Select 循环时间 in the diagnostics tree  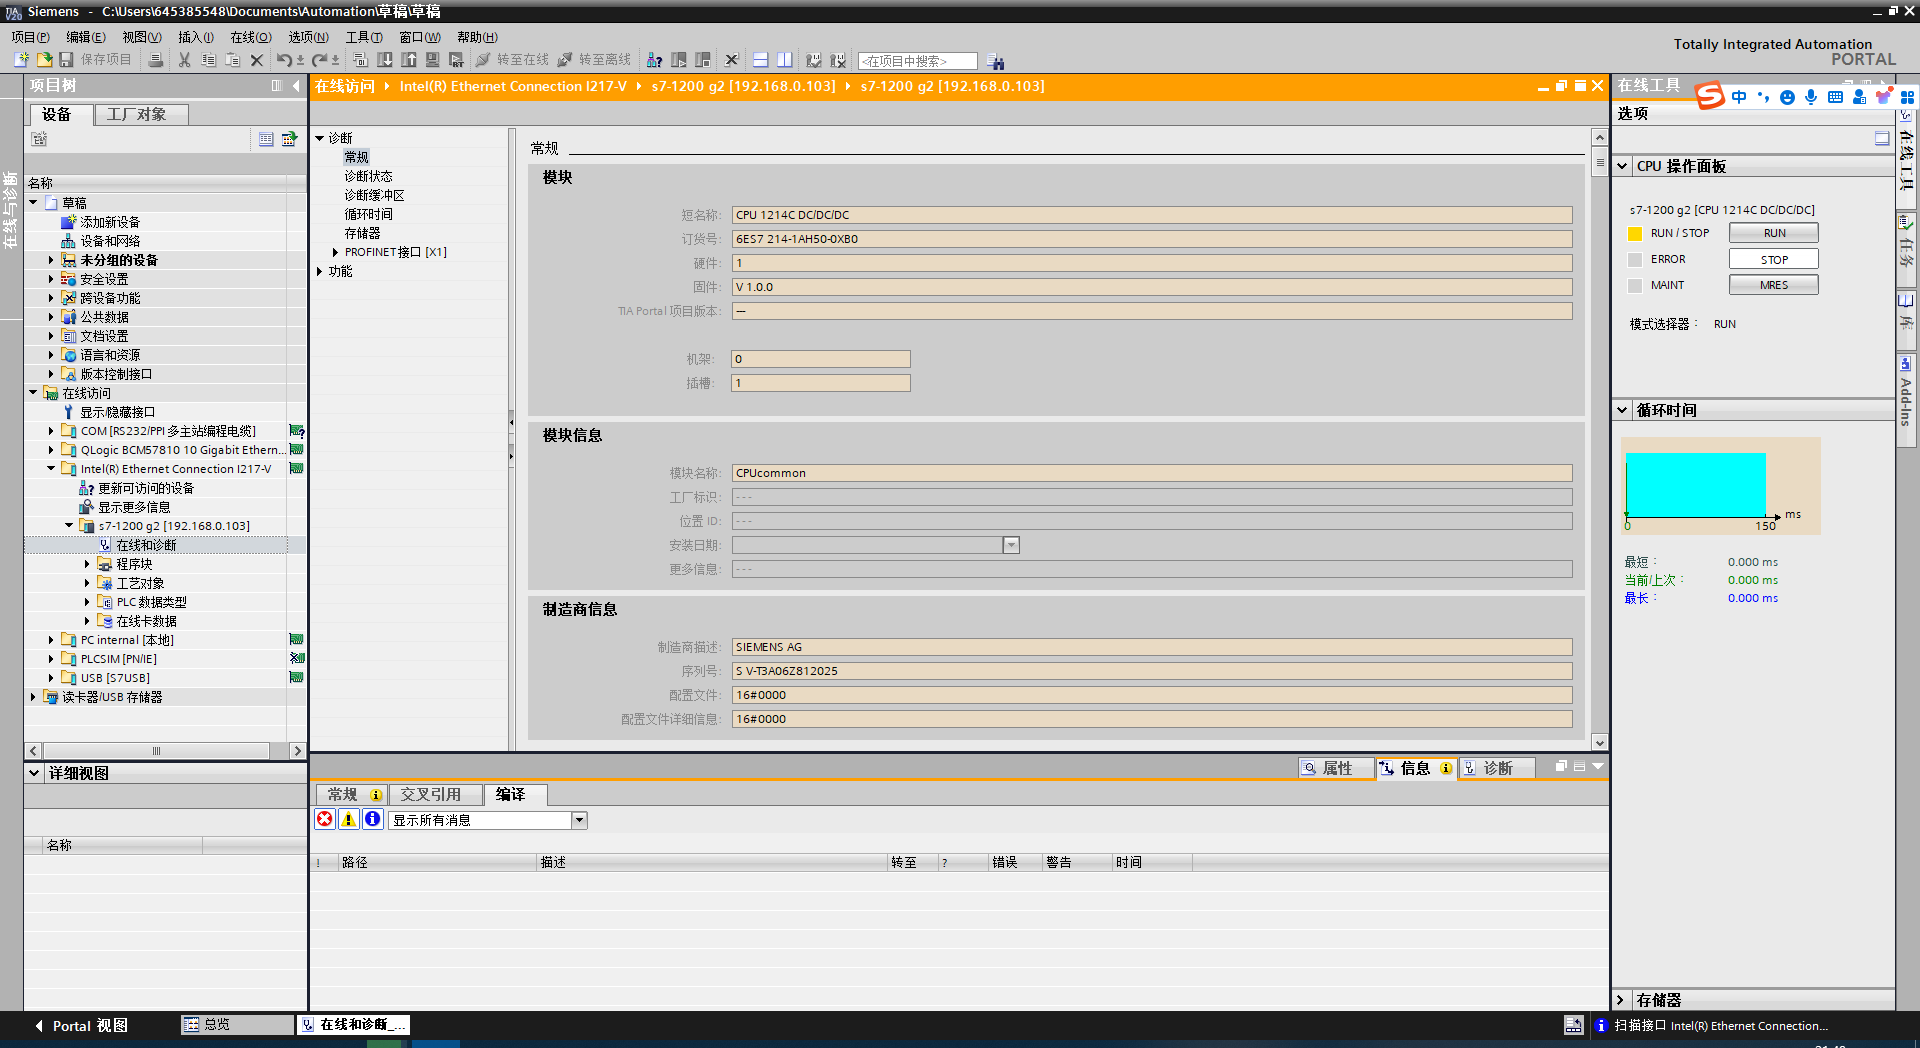369,214
